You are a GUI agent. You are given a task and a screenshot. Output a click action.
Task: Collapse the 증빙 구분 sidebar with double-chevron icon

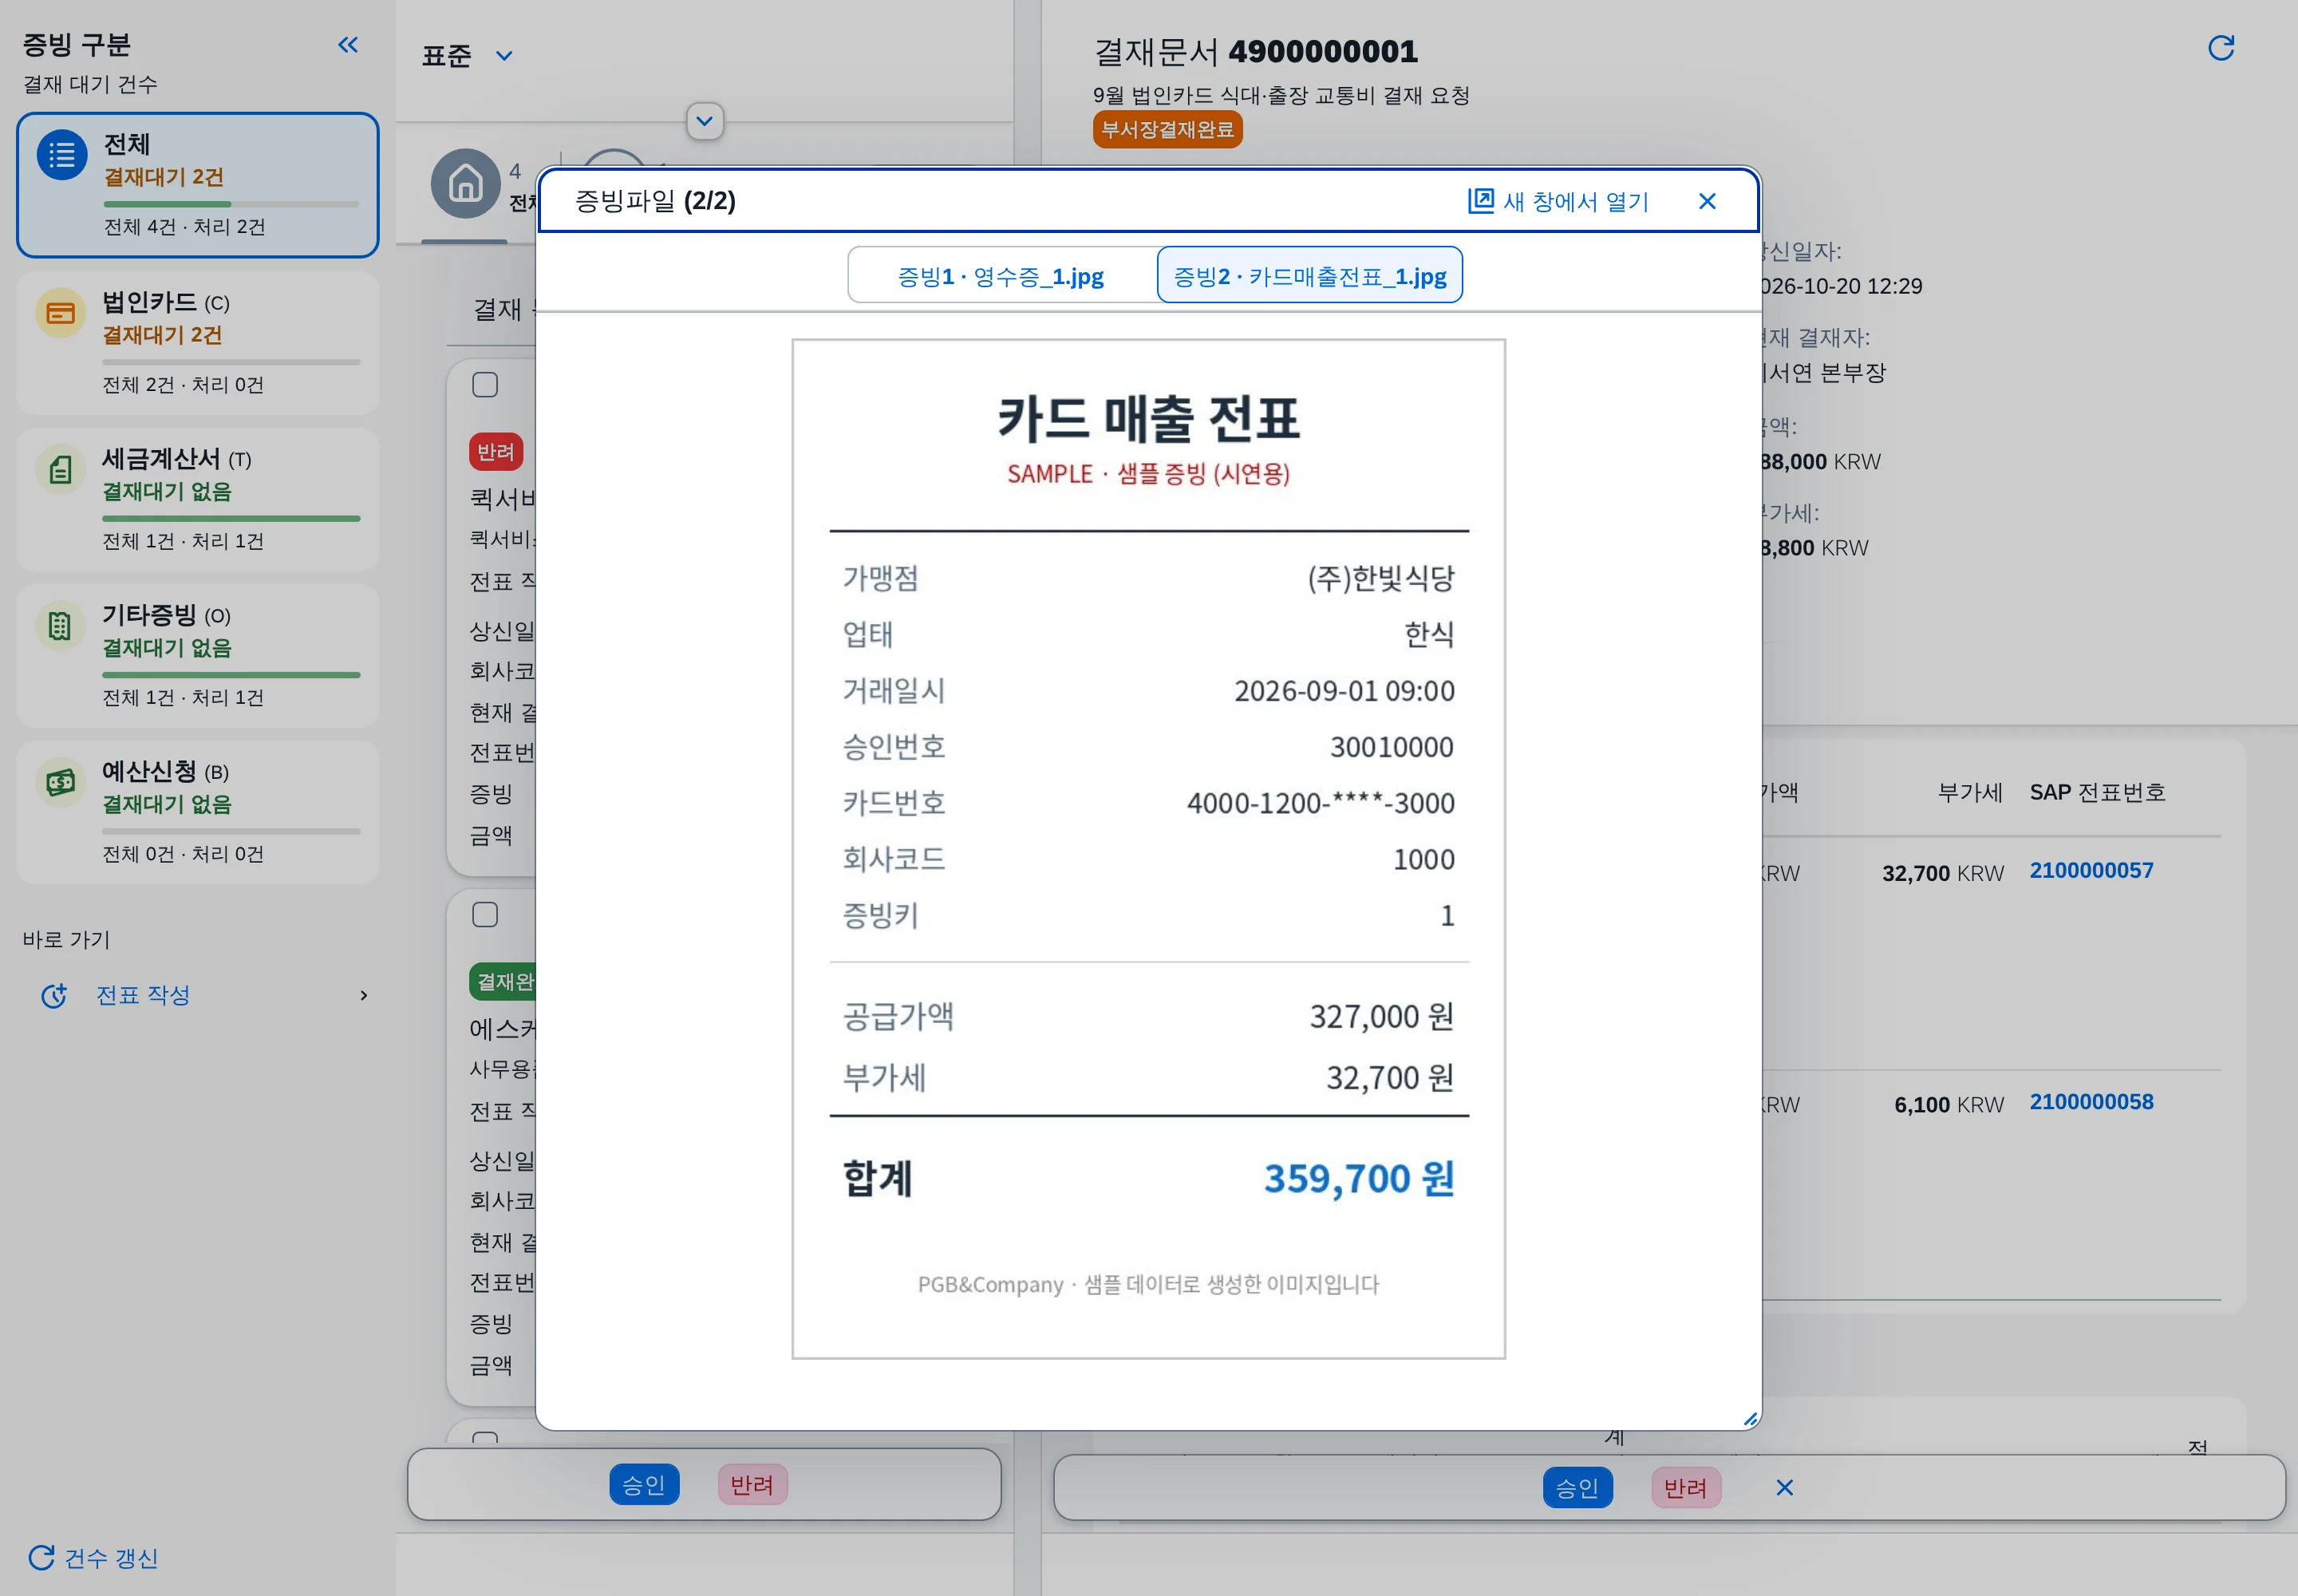tap(348, 44)
